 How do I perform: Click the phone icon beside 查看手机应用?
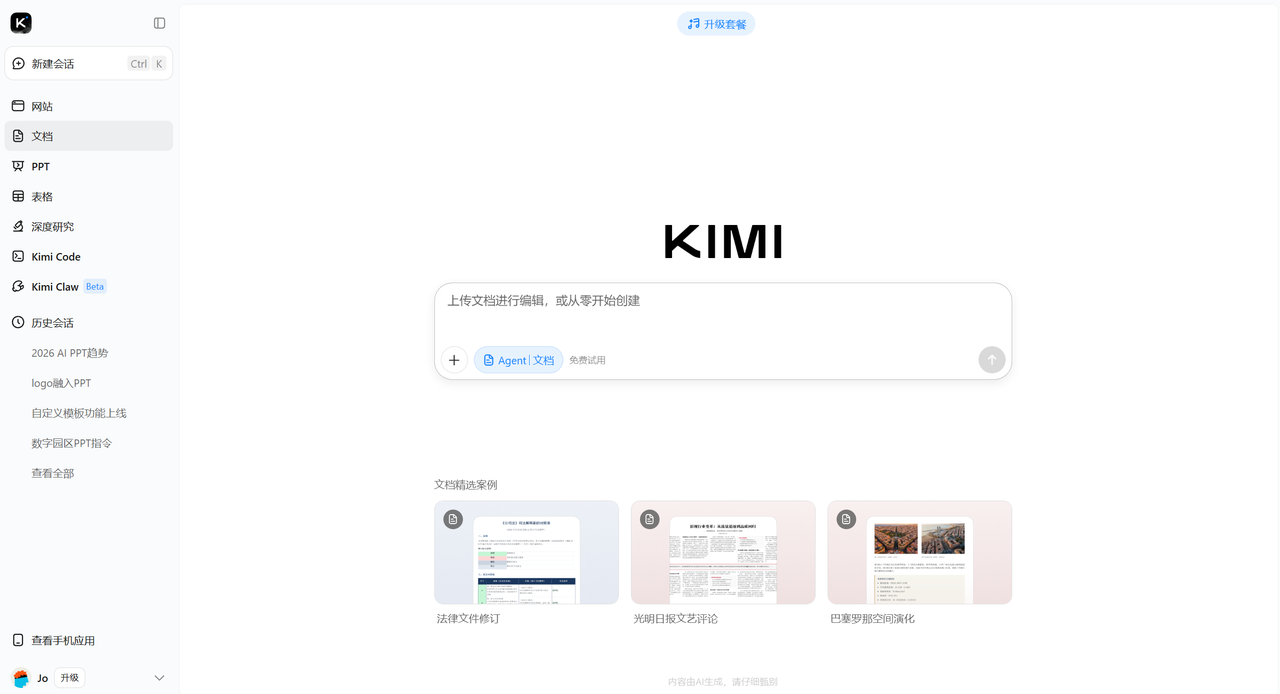(x=18, y=640)
